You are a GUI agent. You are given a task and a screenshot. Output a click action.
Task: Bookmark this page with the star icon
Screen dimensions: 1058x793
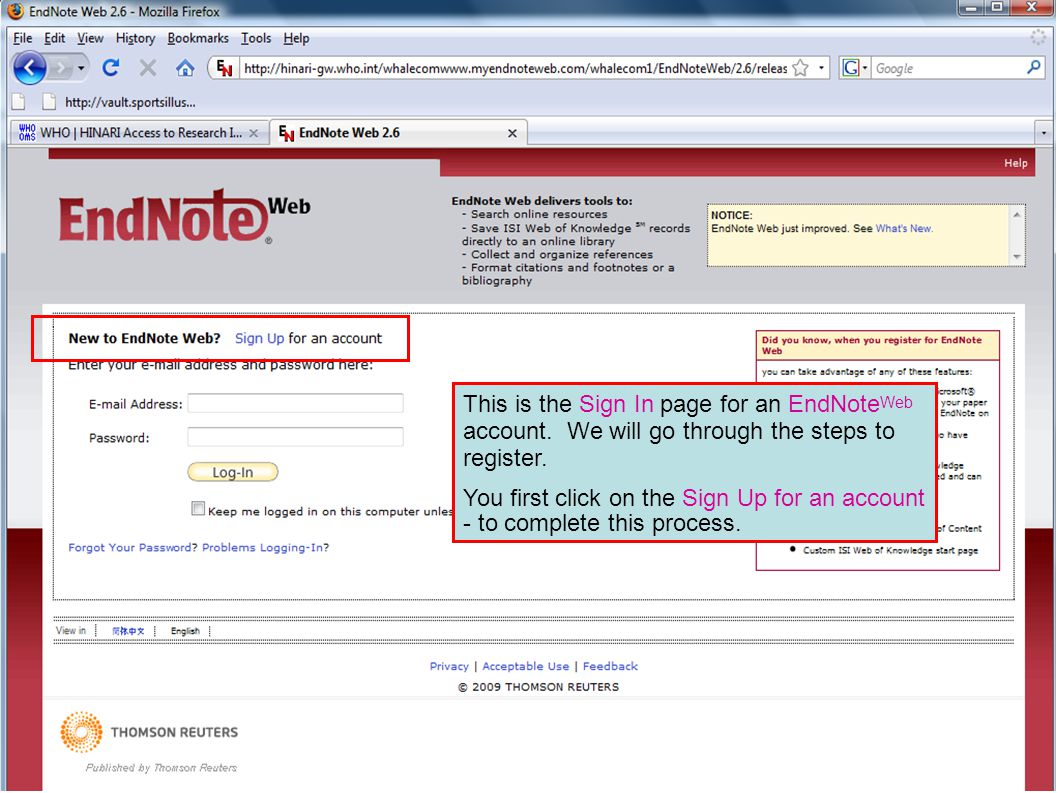[800, 68]
